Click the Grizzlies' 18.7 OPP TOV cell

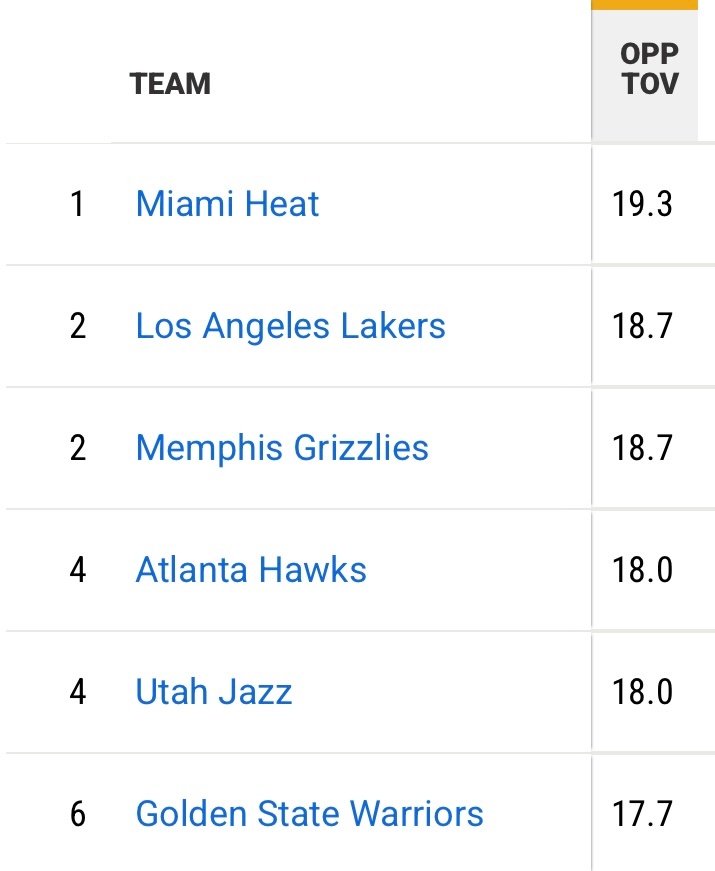(x=643, y=448)
